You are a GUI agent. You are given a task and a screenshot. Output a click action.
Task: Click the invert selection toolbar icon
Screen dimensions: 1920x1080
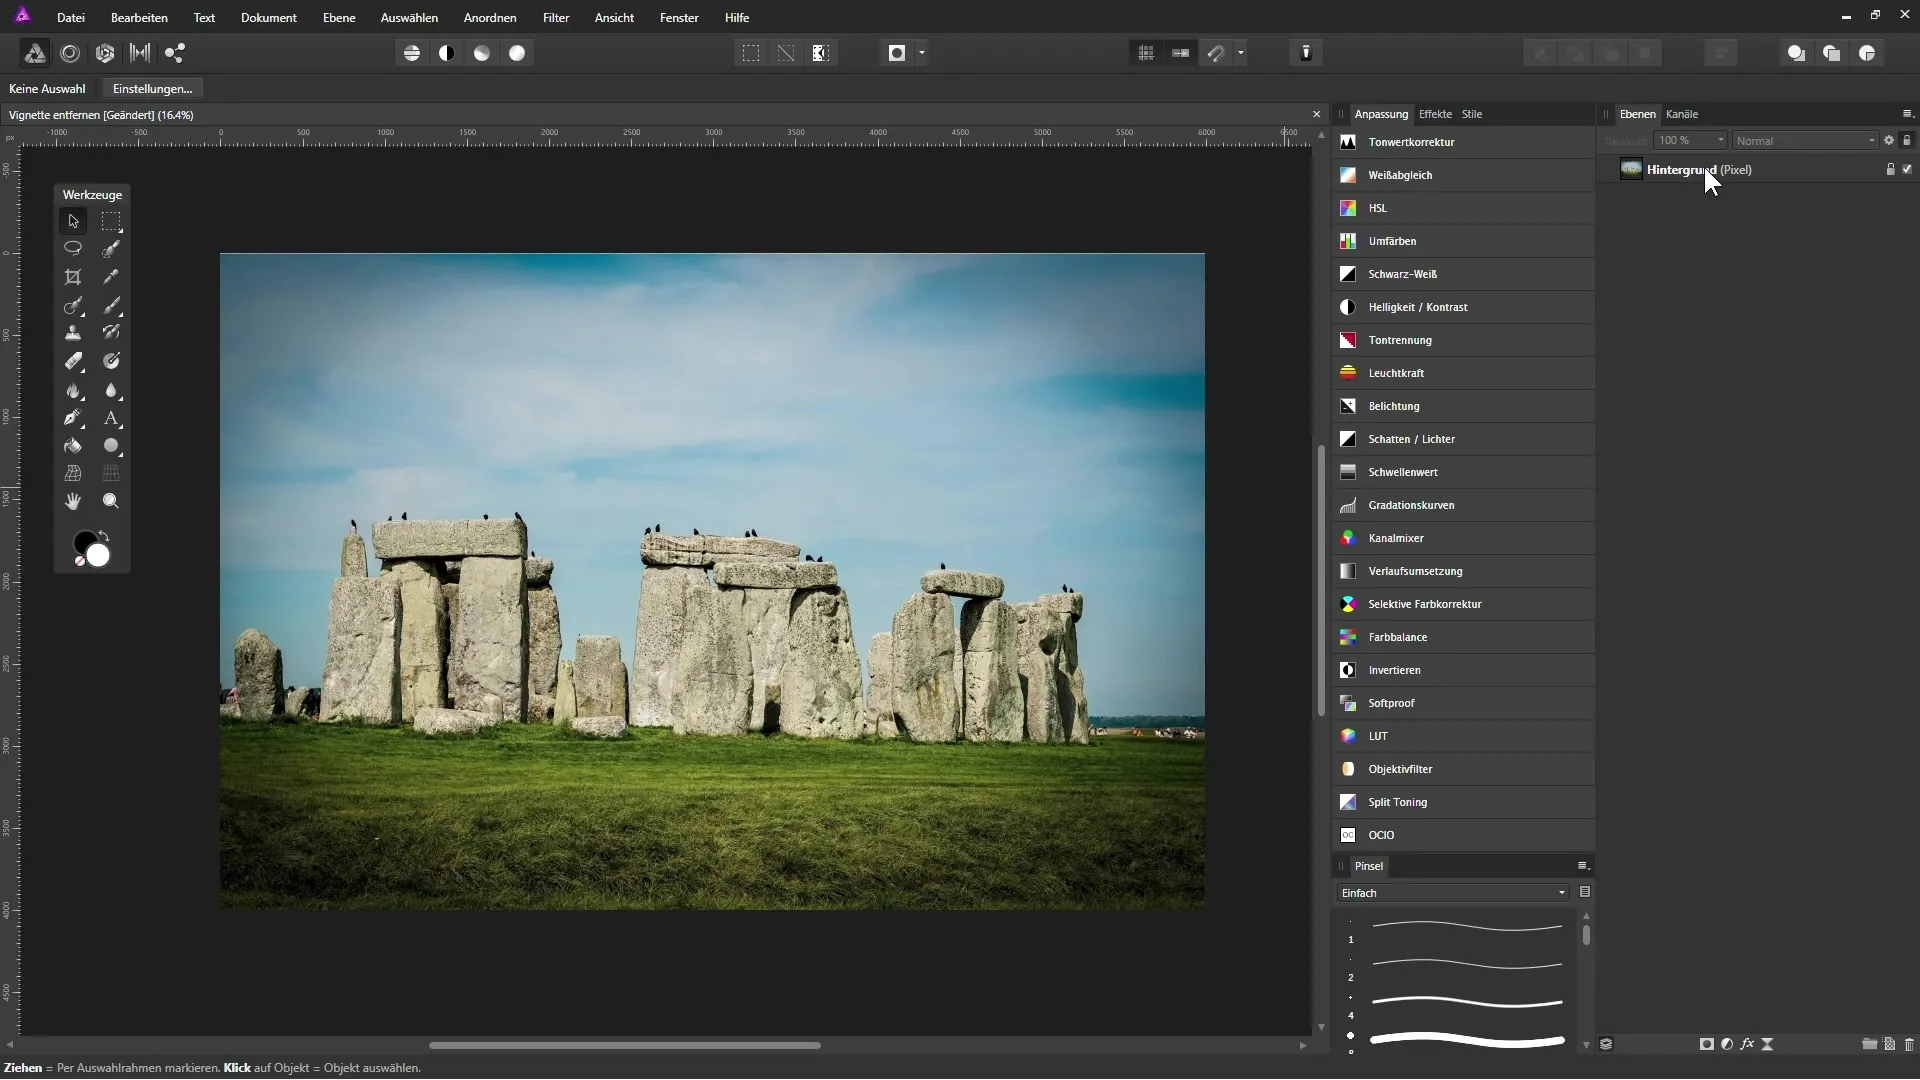pyautogui.click(x=821, y=53)
